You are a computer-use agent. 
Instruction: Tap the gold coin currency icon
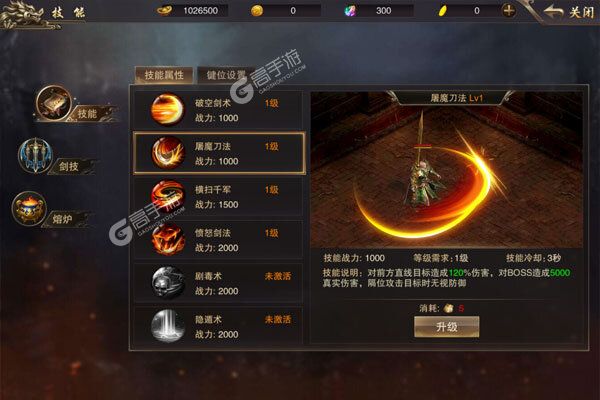[257, 11]
